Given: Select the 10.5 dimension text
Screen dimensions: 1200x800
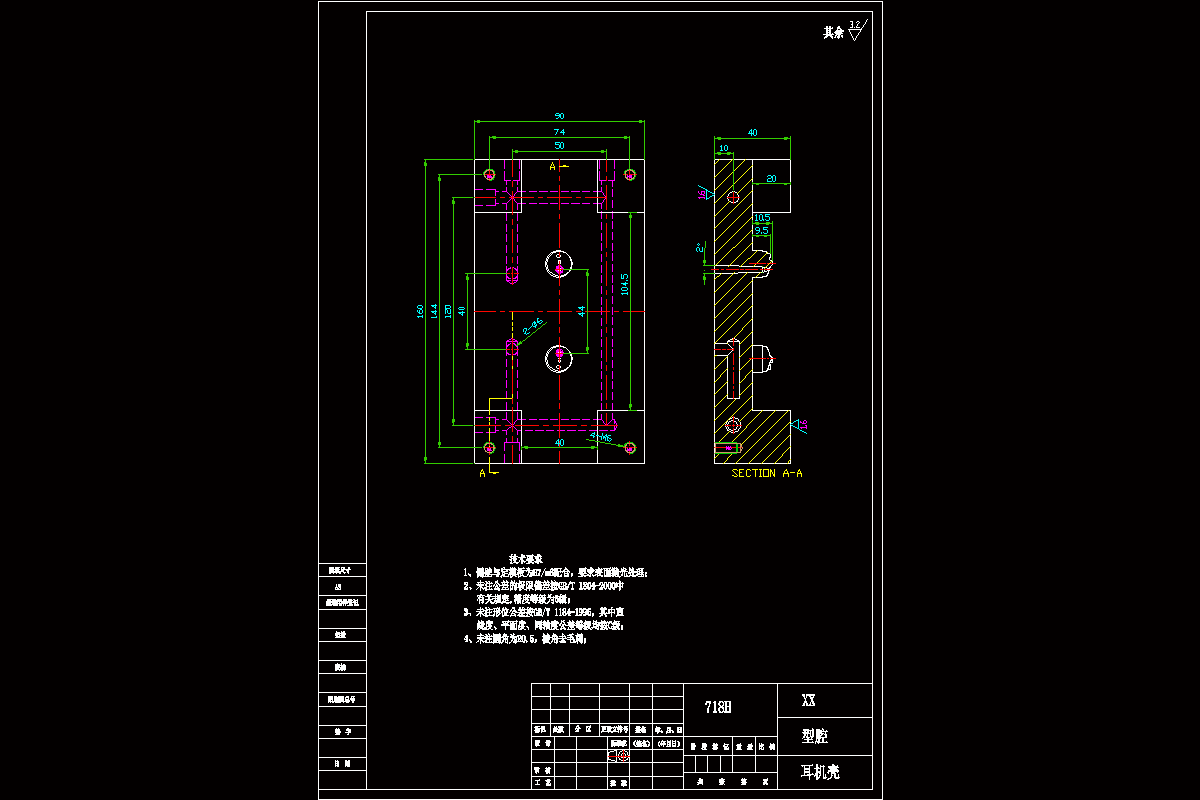Looking at the screenshot, I should pyautogui.click(x=761, y=217).
